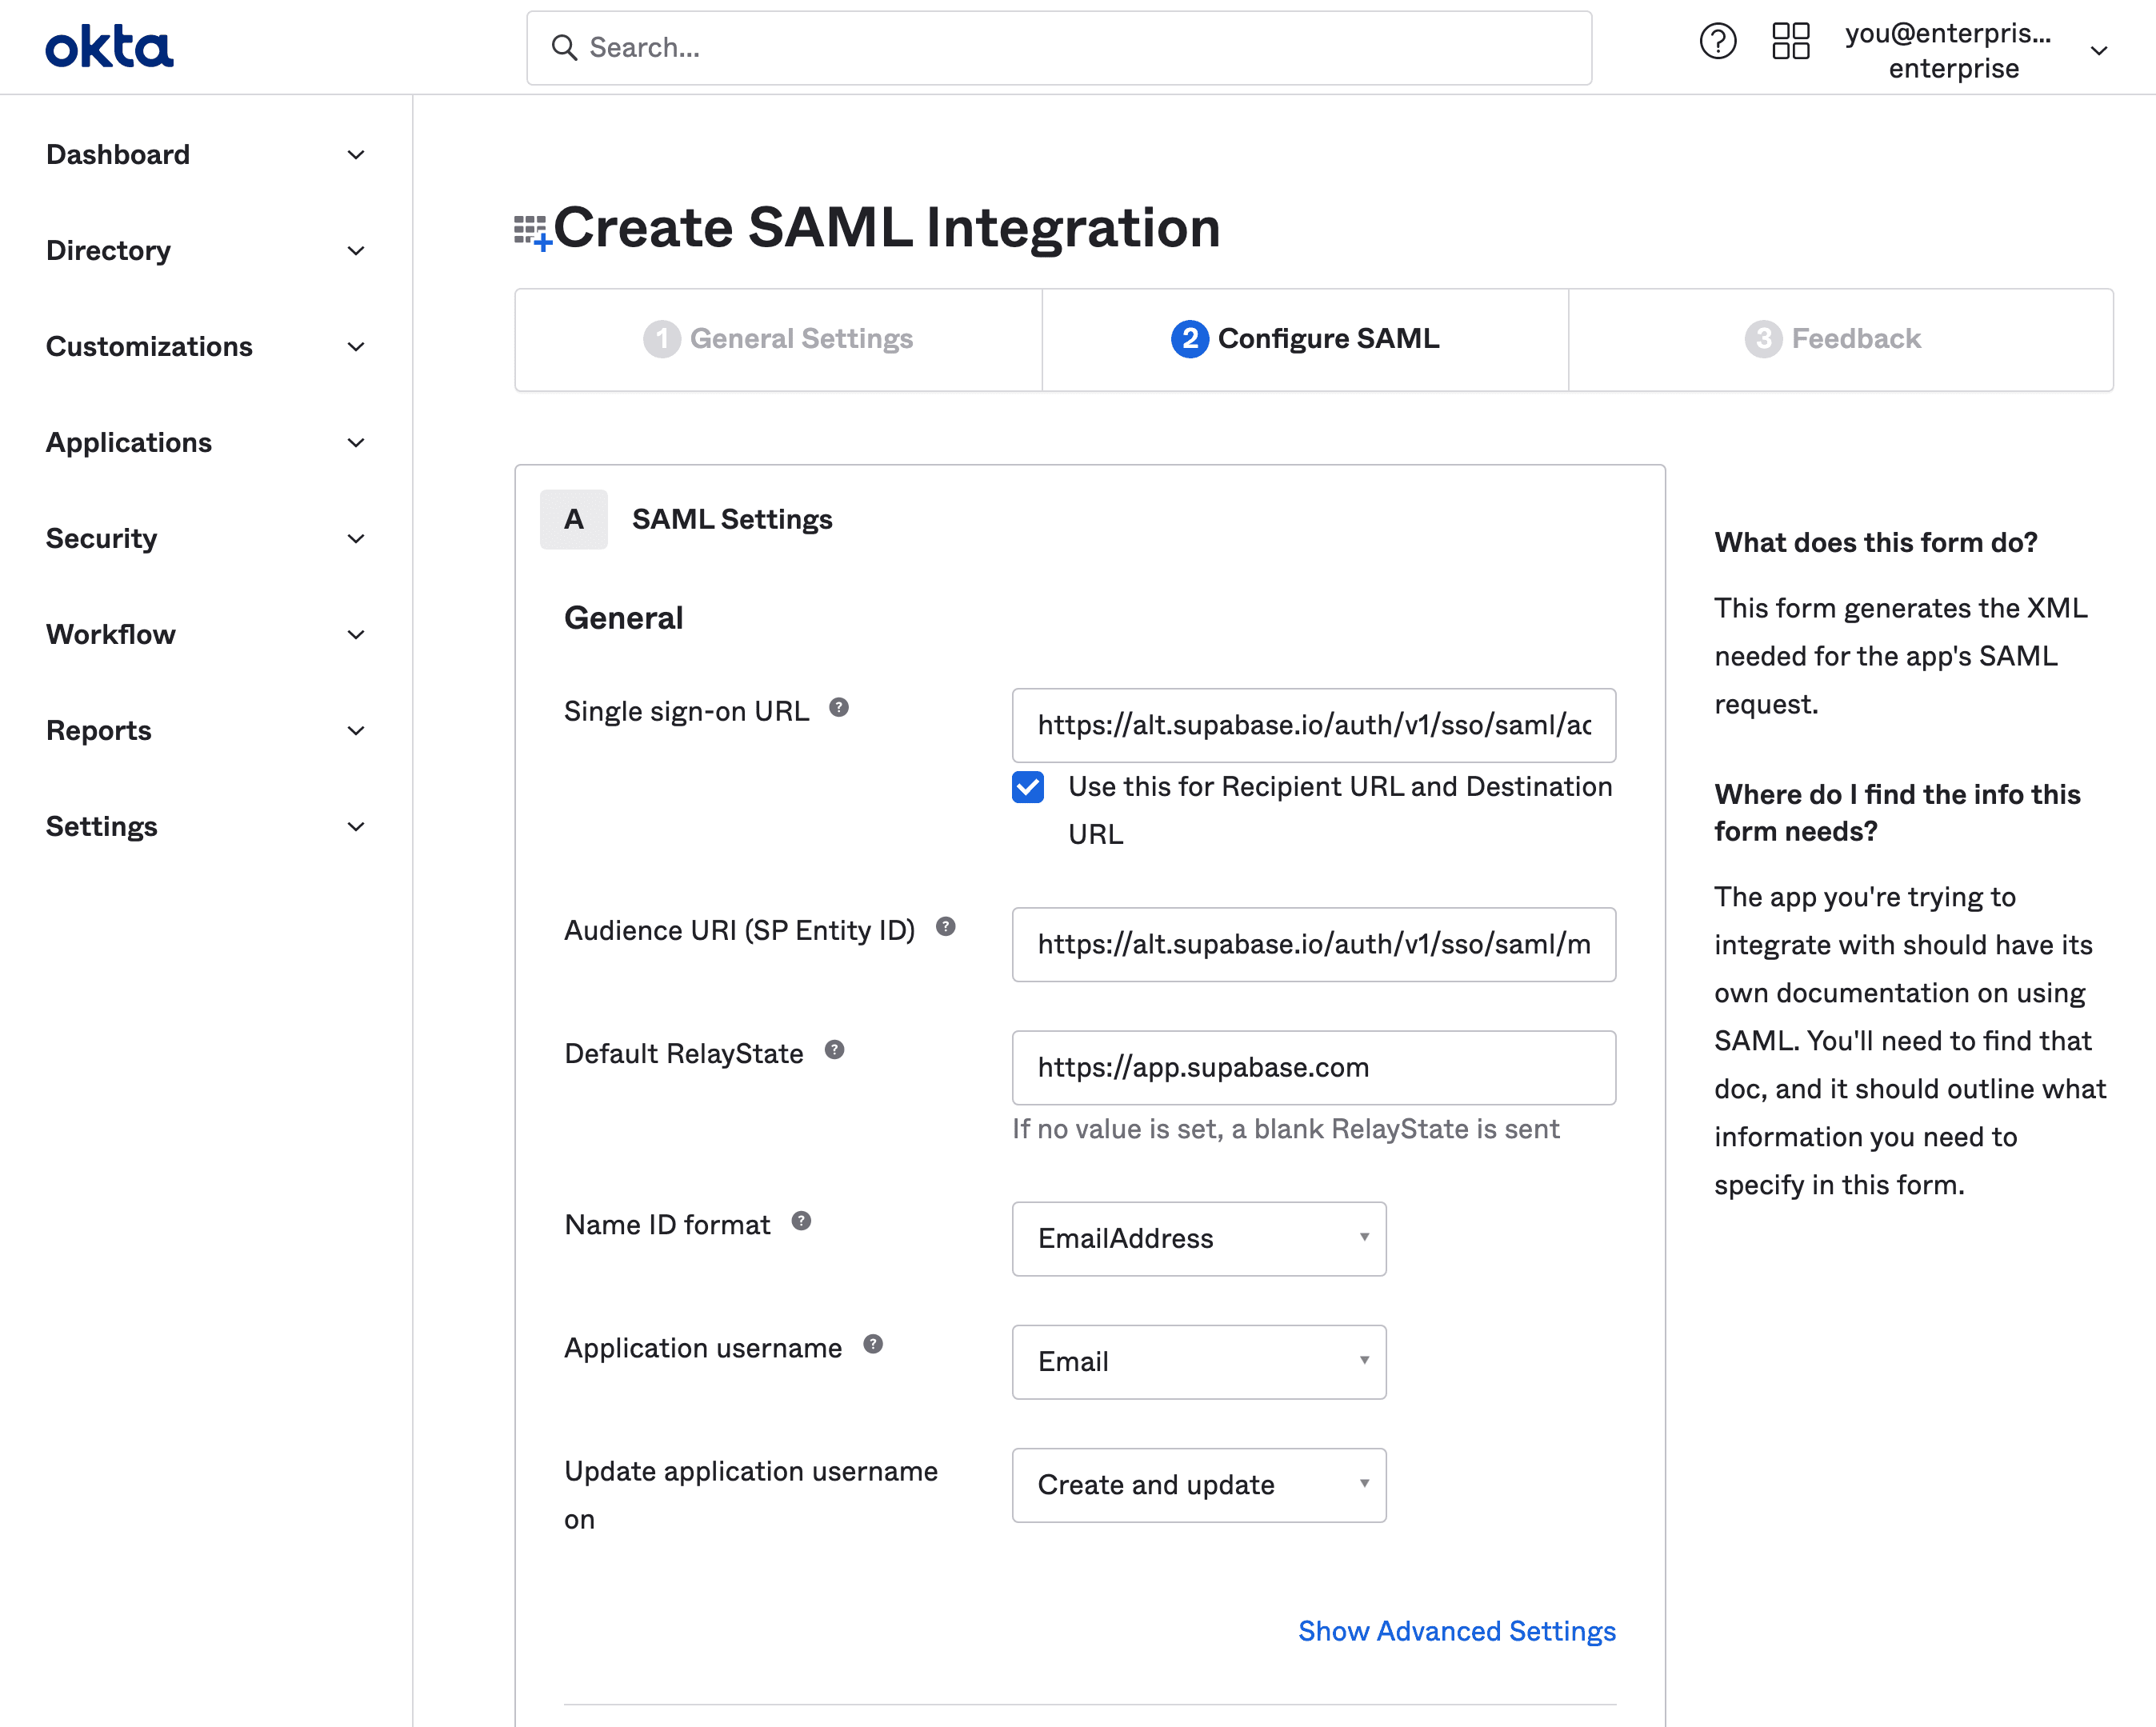Toggle Use this for Recipient URL checkbox
2156x1727 pixels.
(1030, 786)
